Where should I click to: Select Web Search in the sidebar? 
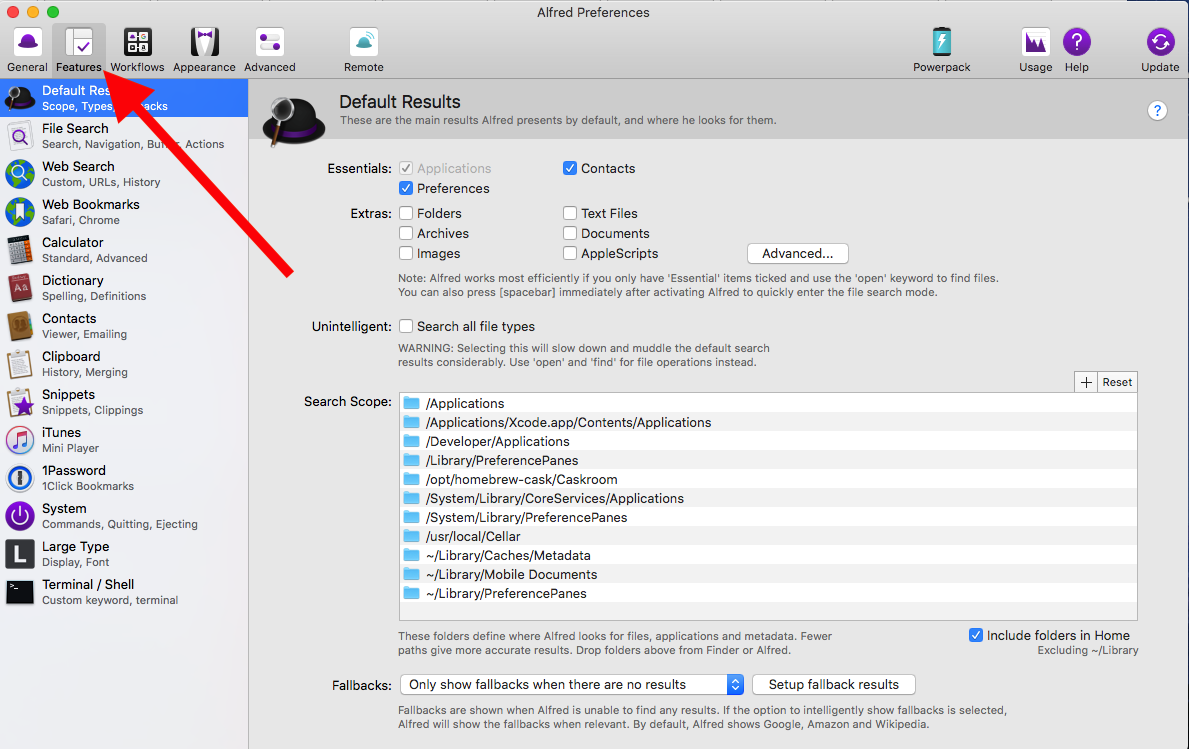(x=124, y=174)
